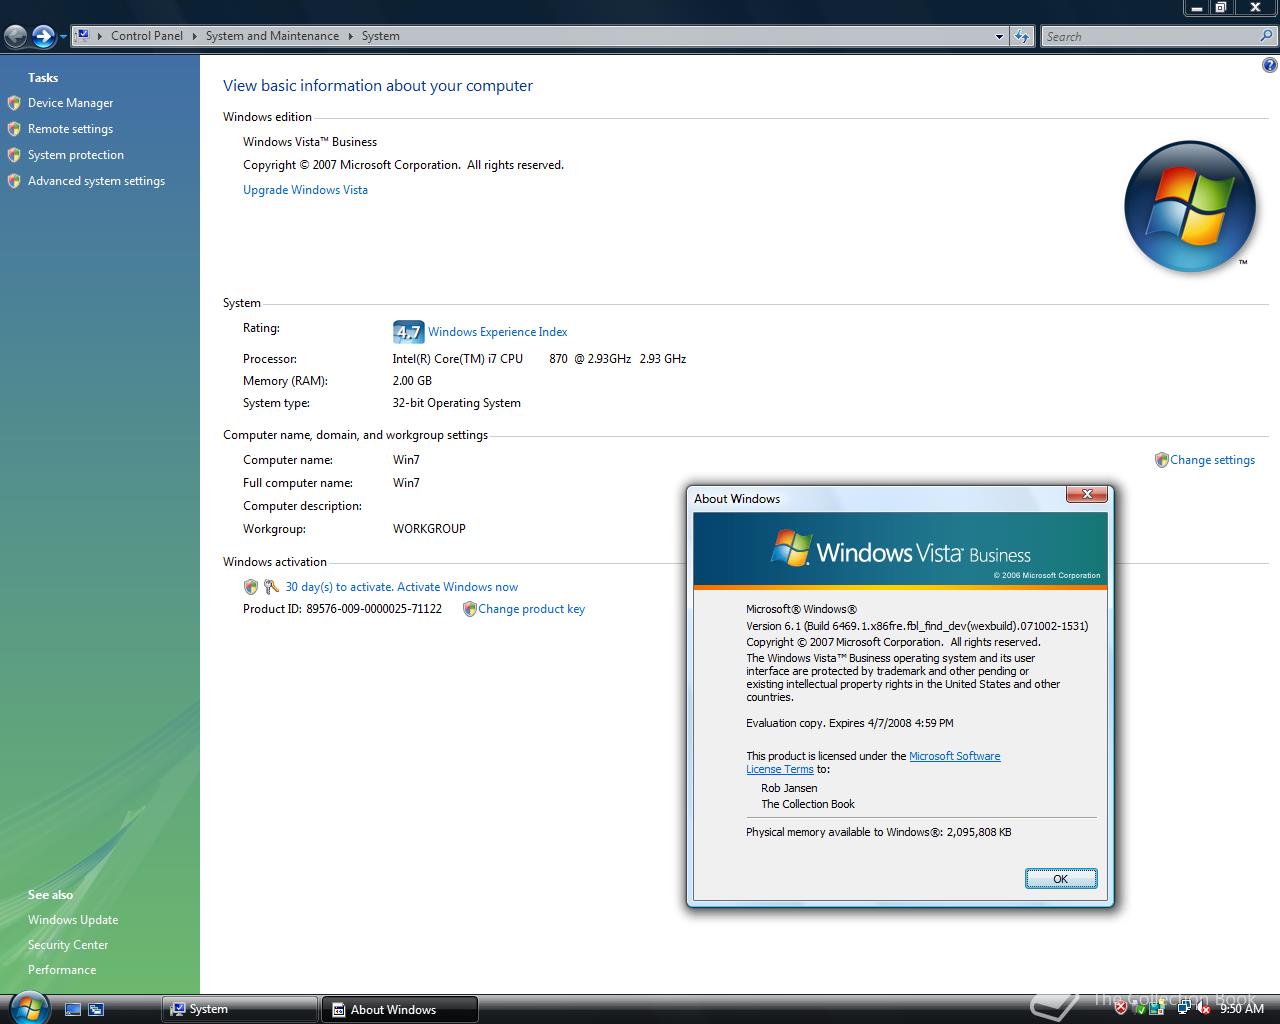Select the 2.00 GB memory value

[x=412, y=381]
